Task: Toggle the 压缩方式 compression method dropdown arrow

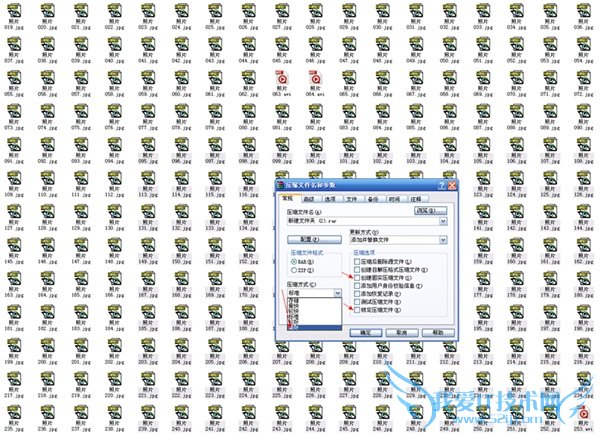Action: click(x=338, y=293)
